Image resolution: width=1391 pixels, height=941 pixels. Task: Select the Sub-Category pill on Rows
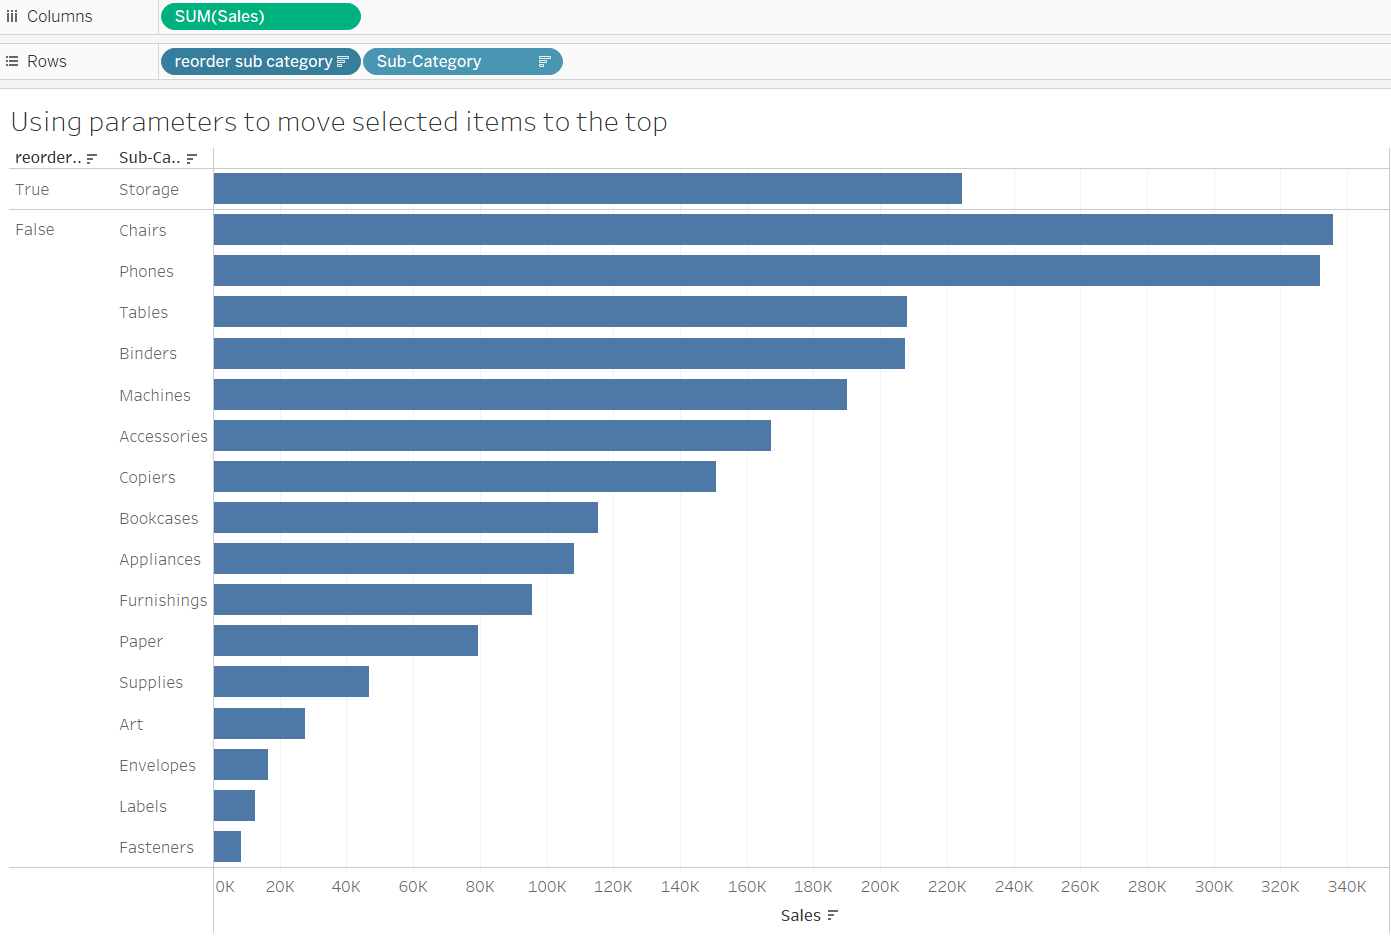click(463, 62)
